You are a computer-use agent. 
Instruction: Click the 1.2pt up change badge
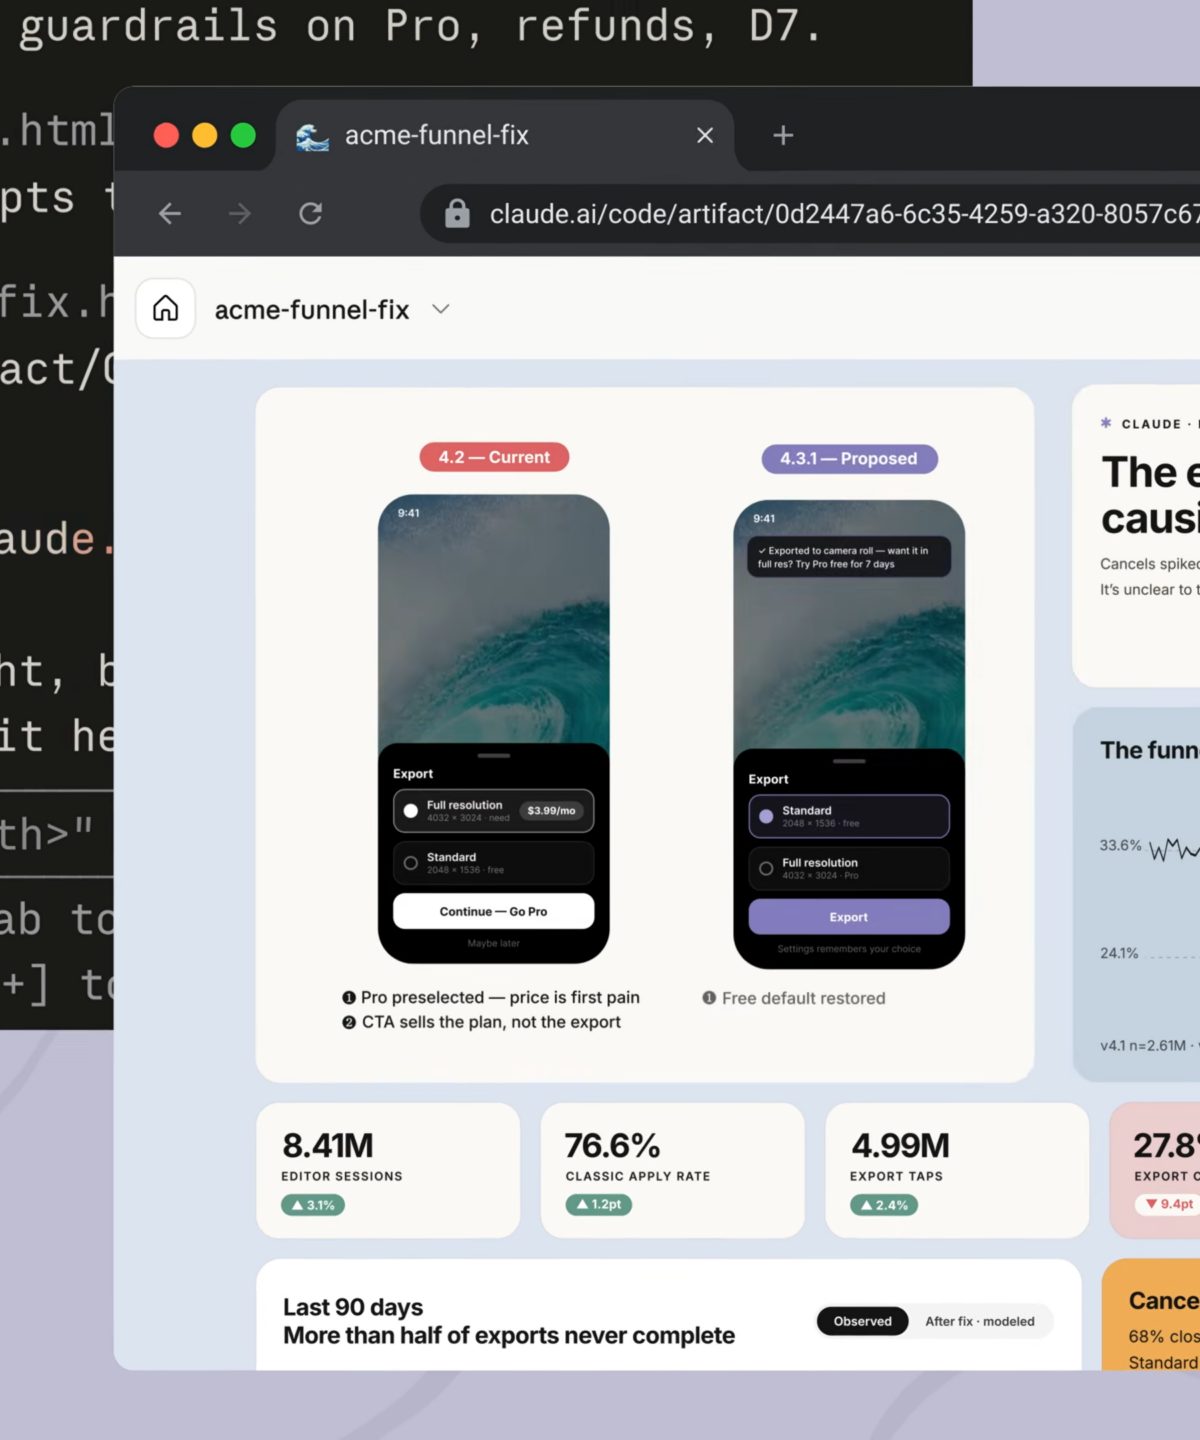[598, 1205]
